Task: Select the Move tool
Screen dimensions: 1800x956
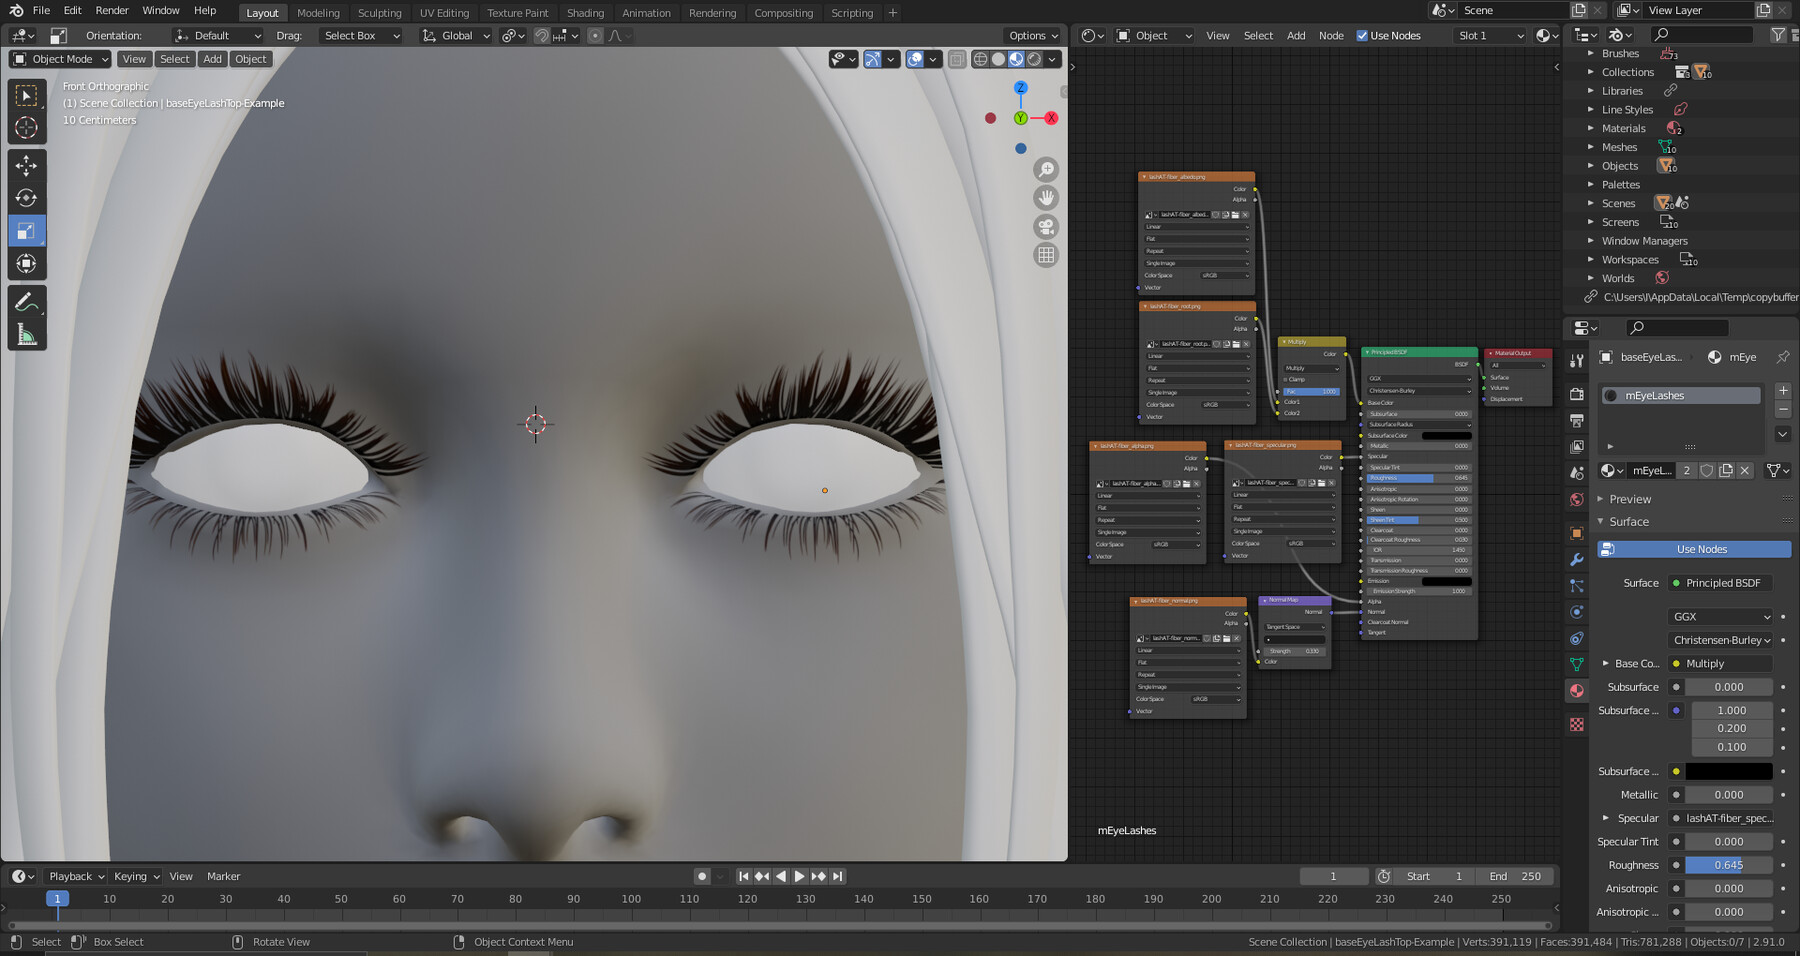Action: click(x=27, y=165)
